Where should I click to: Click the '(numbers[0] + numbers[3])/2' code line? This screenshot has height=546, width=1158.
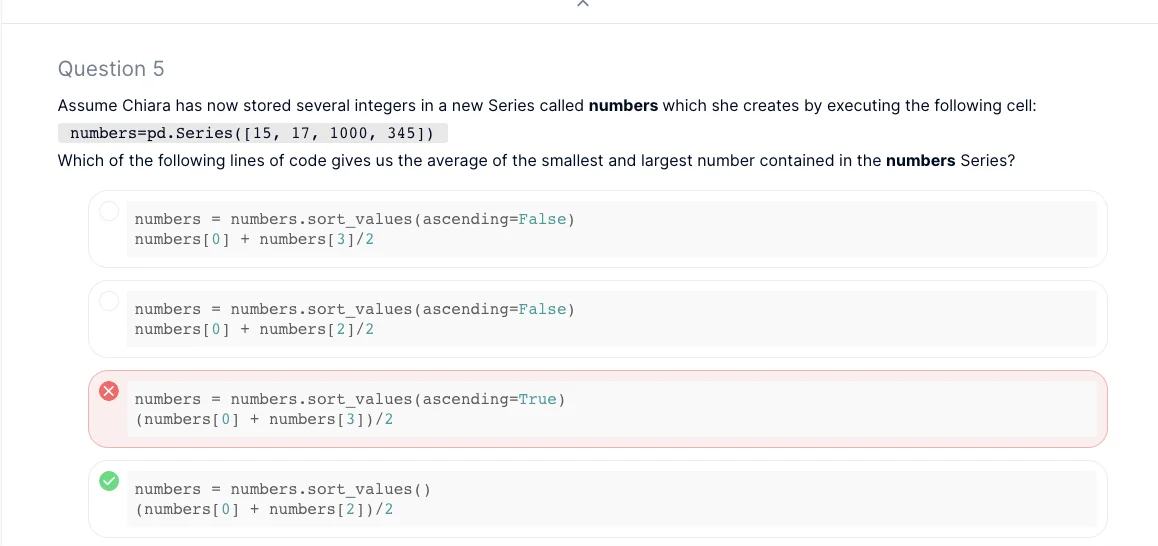coord(264,419)
